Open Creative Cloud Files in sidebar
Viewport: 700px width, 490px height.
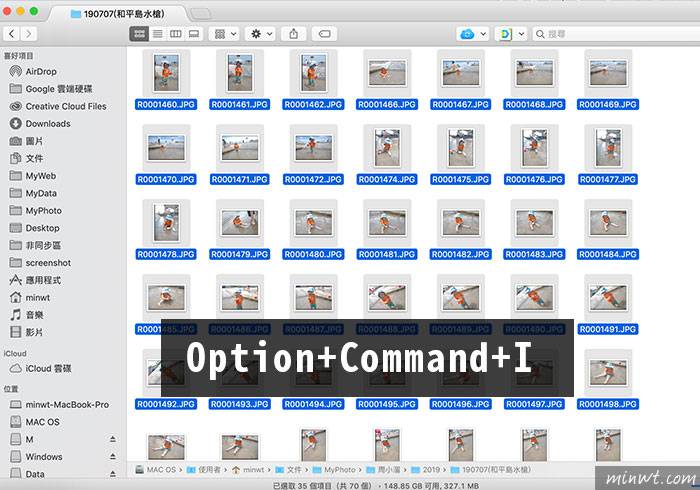(65, 106)
